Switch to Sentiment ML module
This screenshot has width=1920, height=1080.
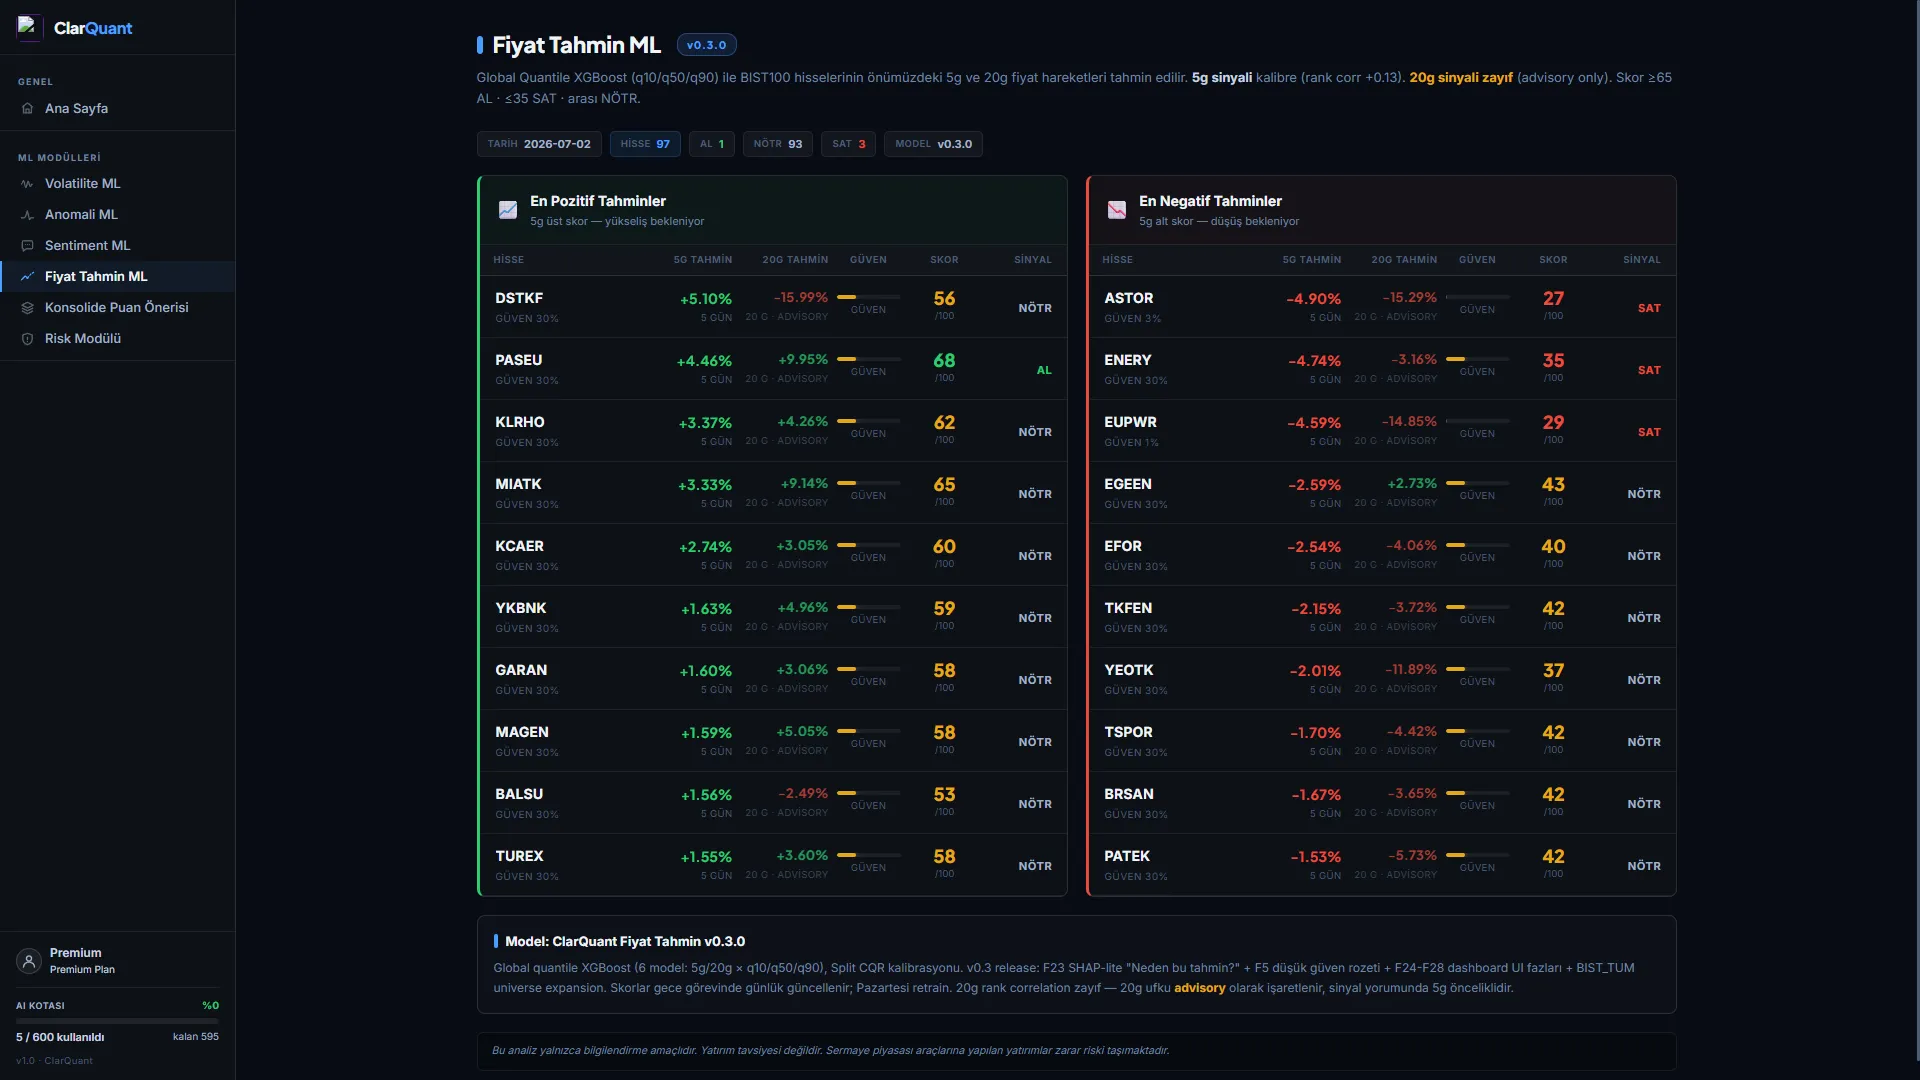pos(117,246)
